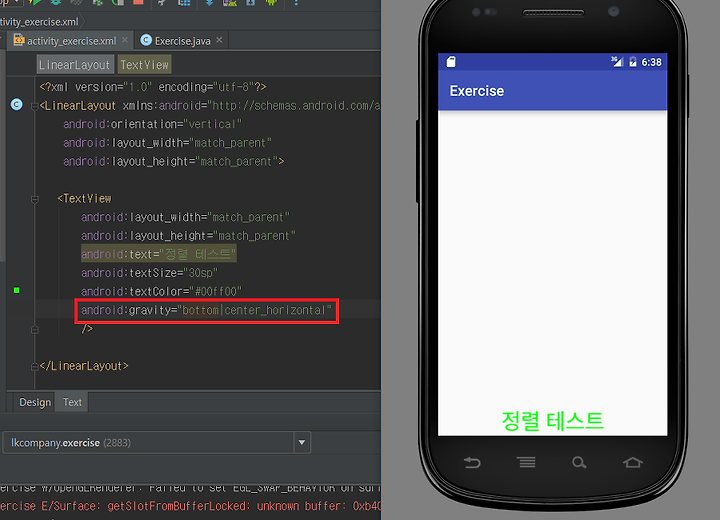Switch to the Text view tab

(x=72, y=402)
